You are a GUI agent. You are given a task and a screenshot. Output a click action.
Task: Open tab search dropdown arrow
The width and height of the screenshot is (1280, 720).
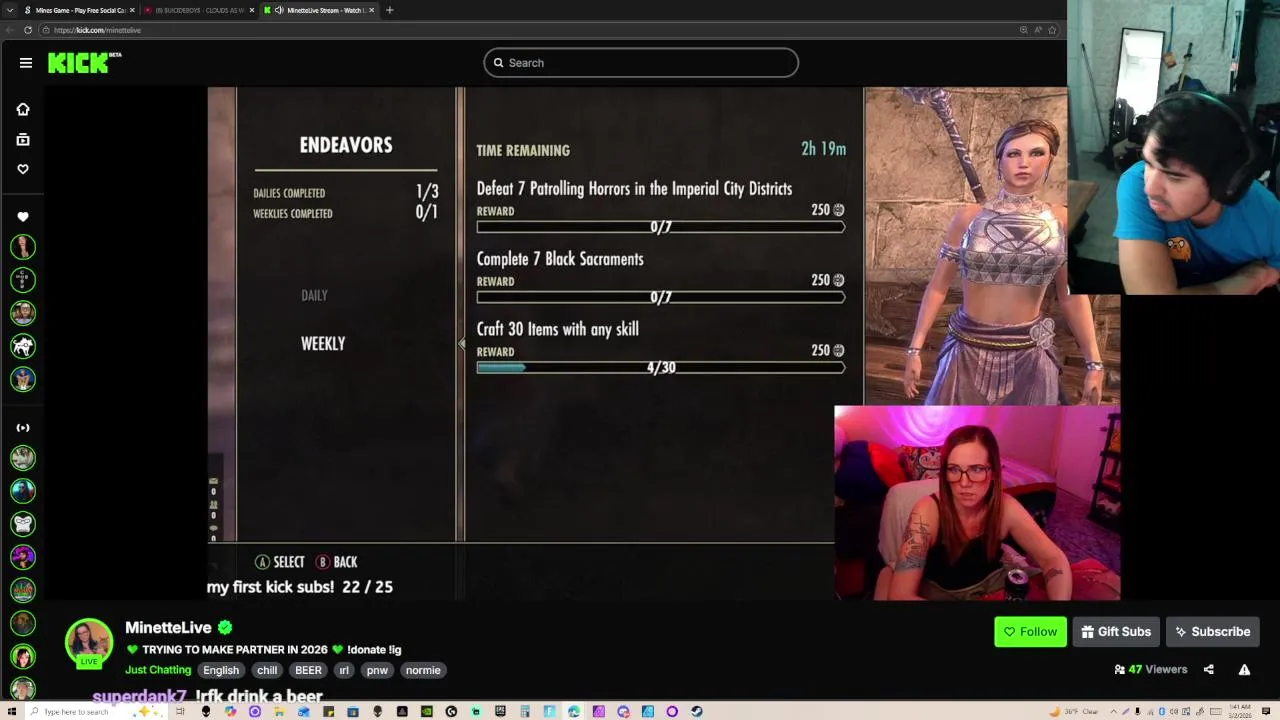click(10, 10)
